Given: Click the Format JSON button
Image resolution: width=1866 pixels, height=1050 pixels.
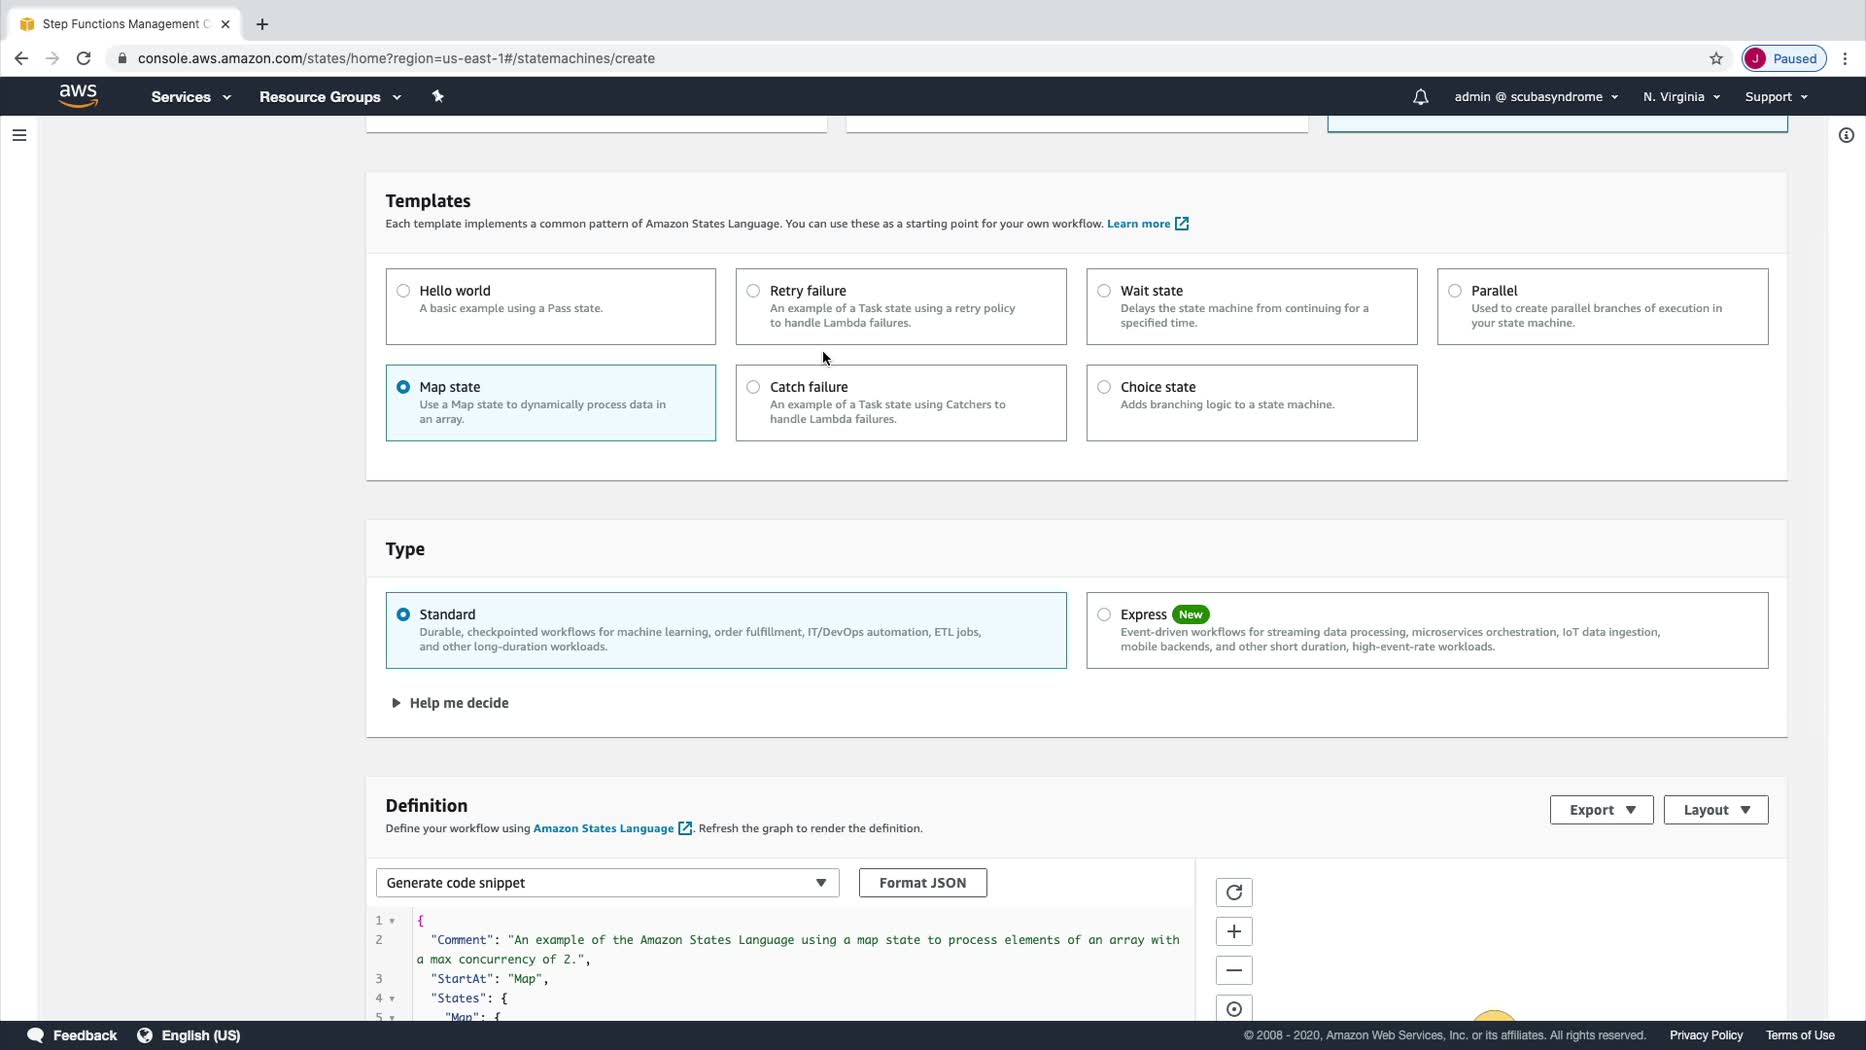Looking at the screenshot, I should [x=922, y=883].
